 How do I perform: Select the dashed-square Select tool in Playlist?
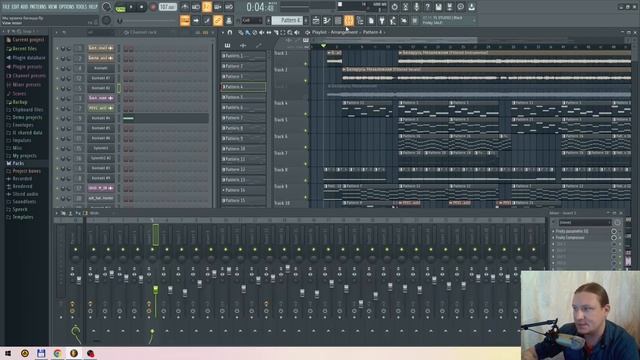coord(283,32)
